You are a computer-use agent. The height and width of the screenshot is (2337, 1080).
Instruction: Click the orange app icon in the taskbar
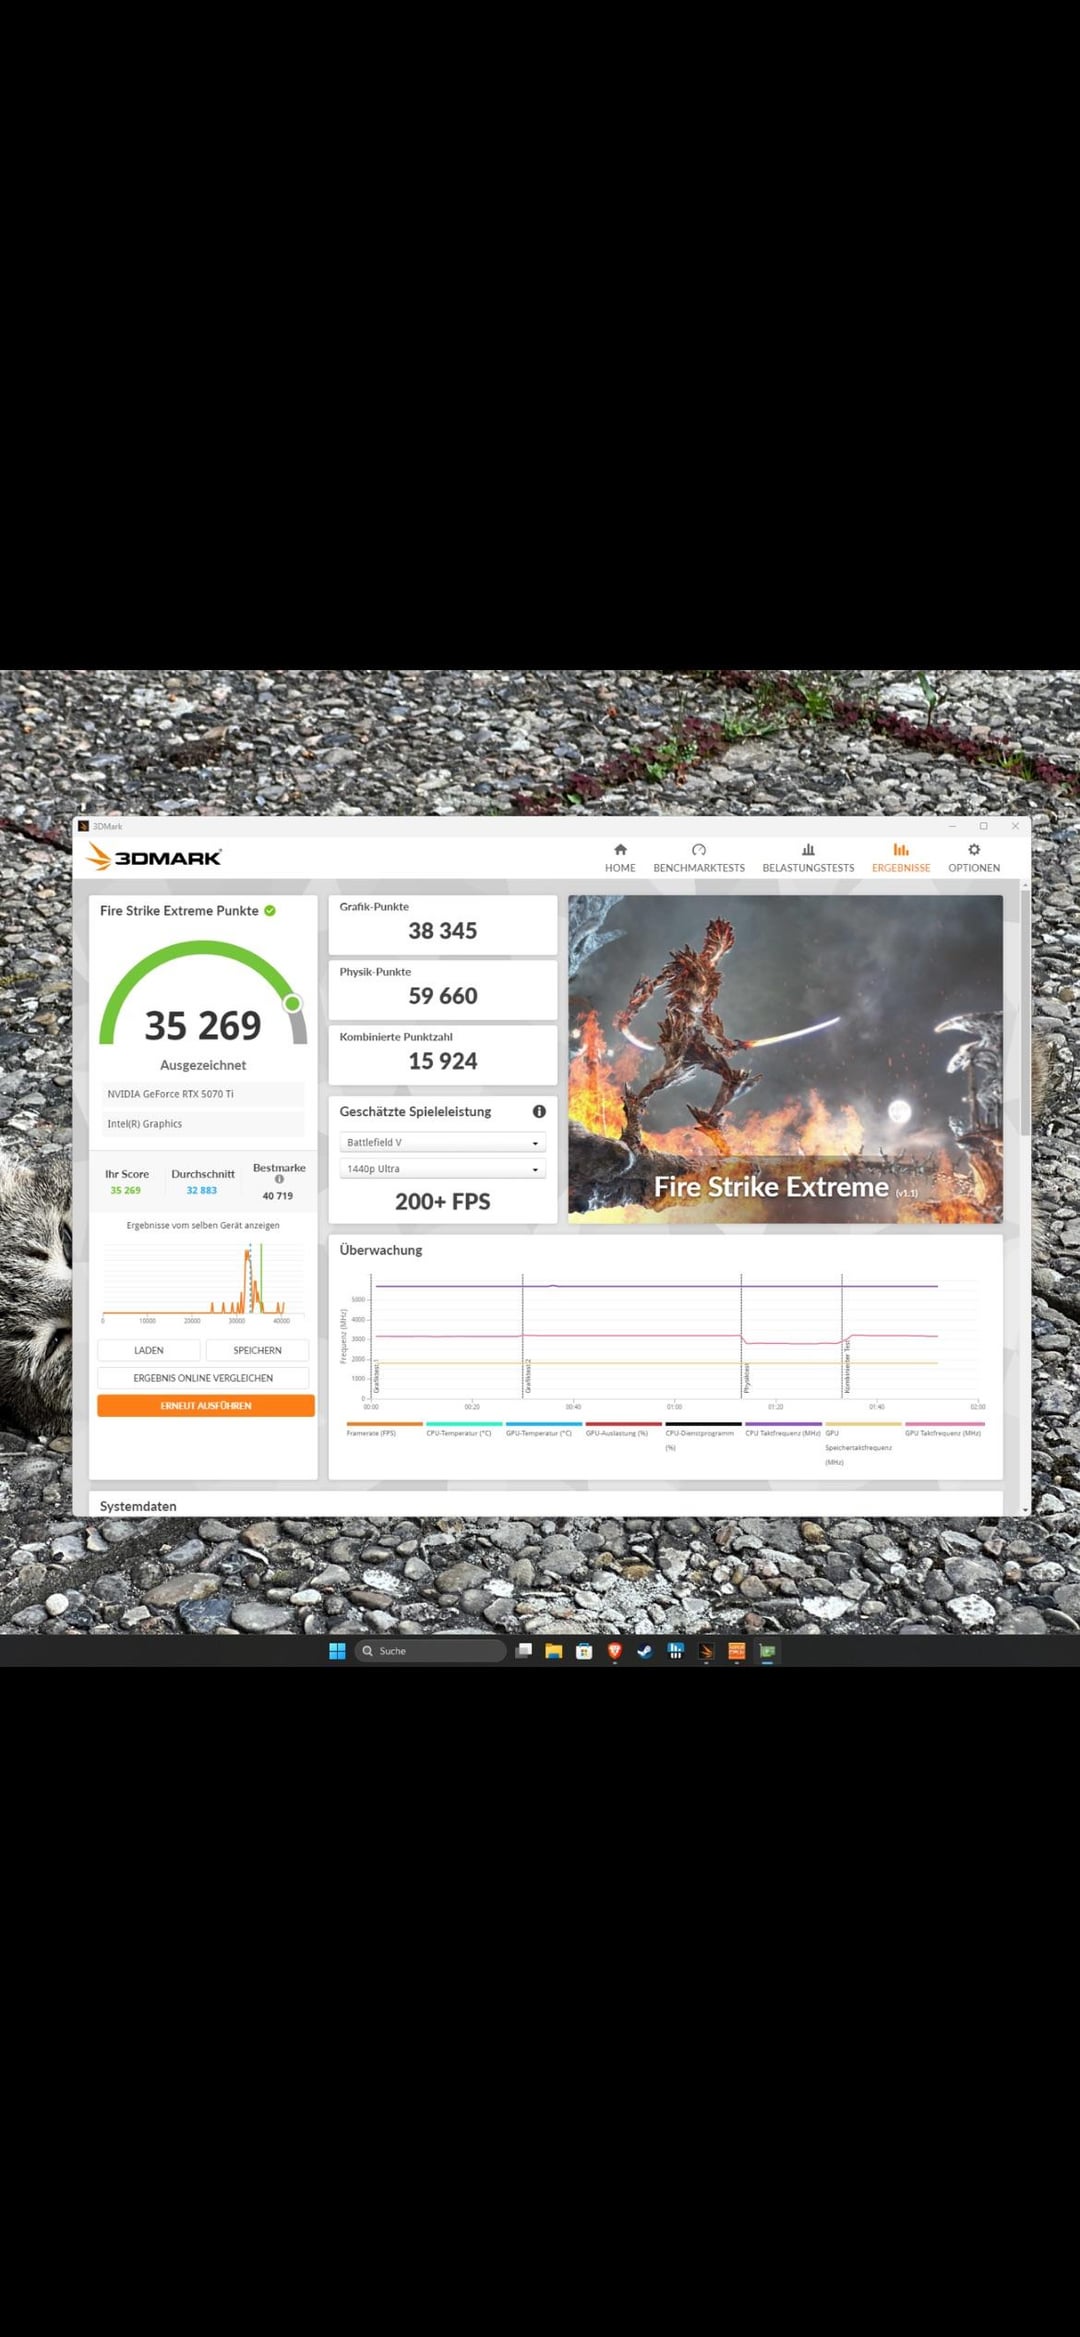tap(737, 1650)
